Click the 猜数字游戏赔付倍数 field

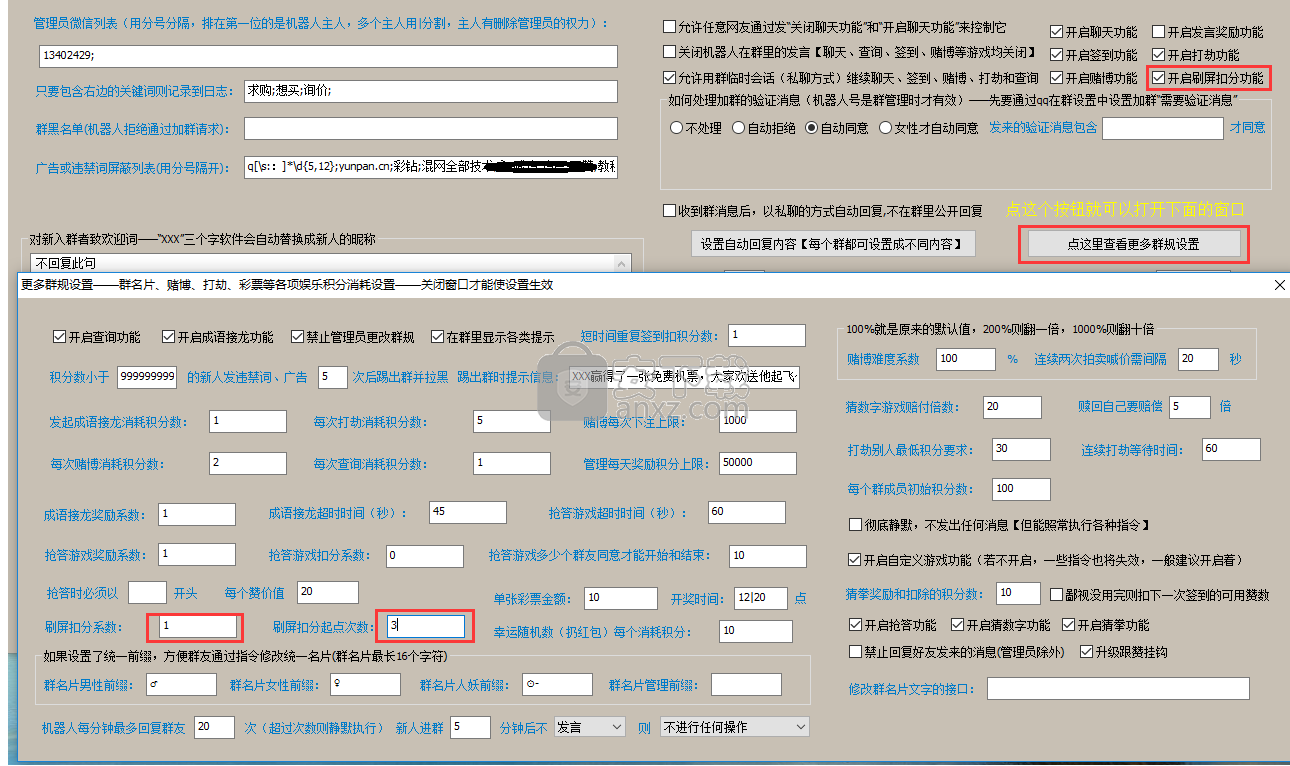pos(1011,407)
